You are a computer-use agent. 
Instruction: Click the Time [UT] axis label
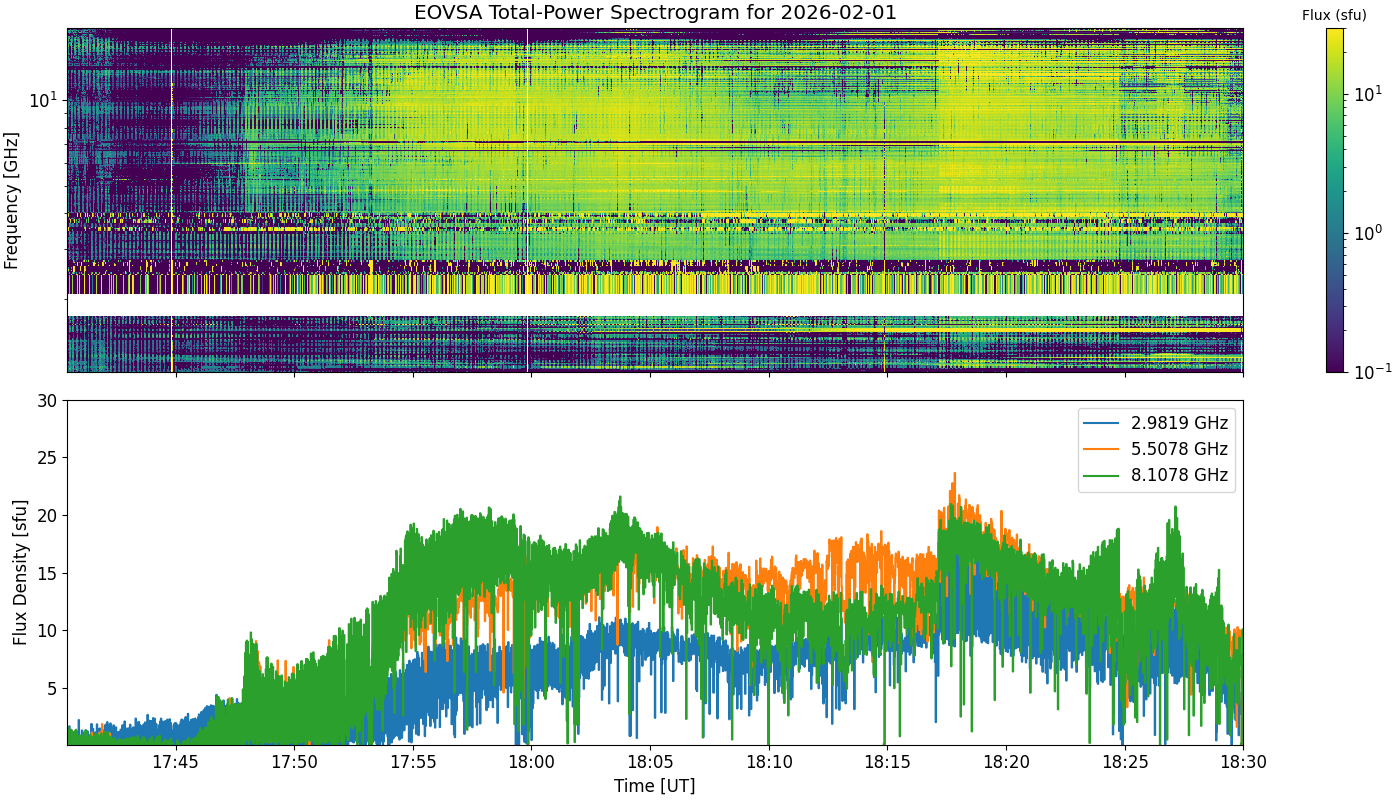click(655, 785)
